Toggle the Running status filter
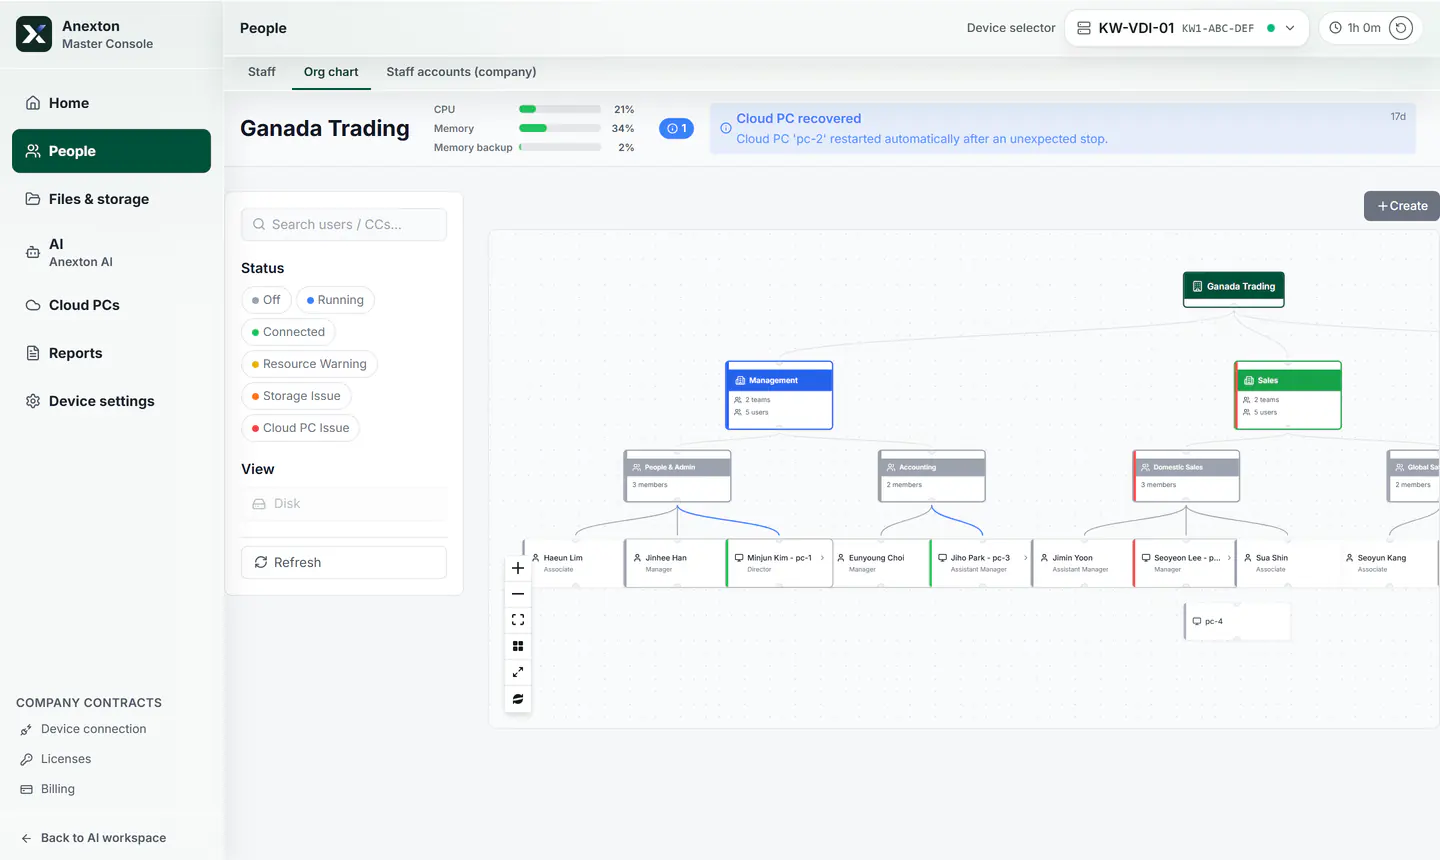This screenshot has height=860, width=1440. (335, 300)
